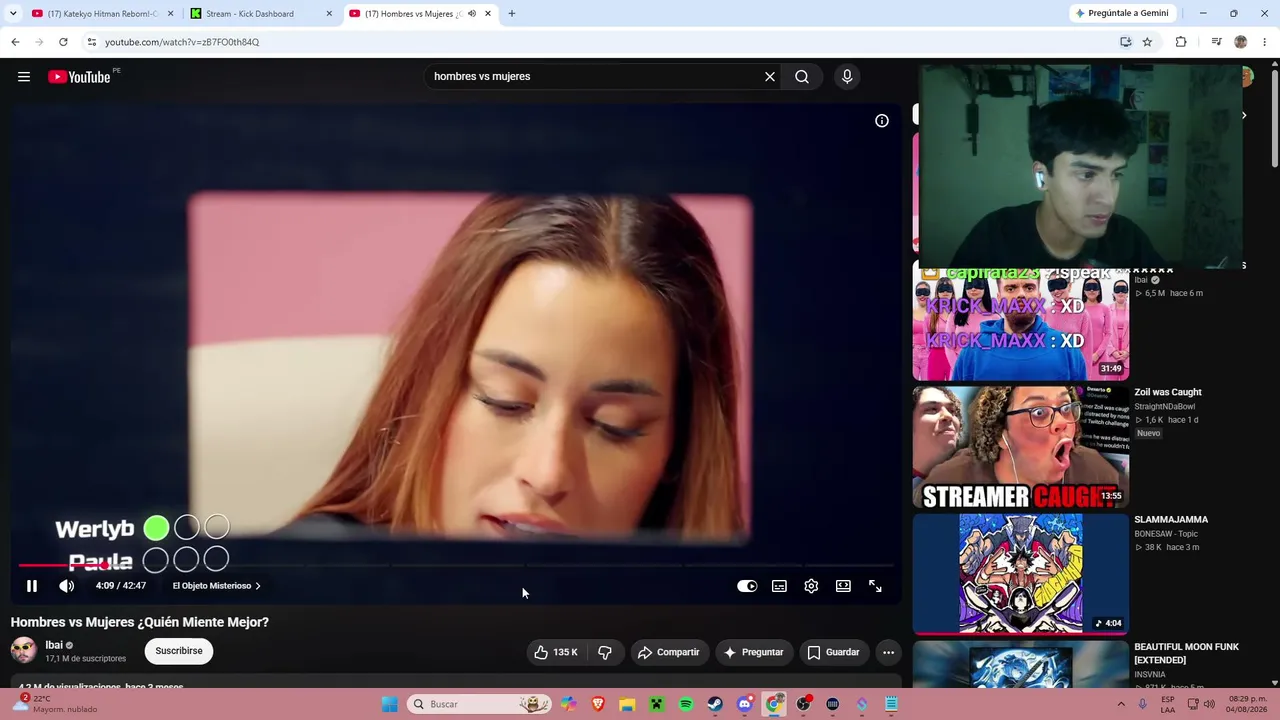This screenshot has width=1280, height=720.
Task: Click the magnifier search button
Action: pos(802,77)
